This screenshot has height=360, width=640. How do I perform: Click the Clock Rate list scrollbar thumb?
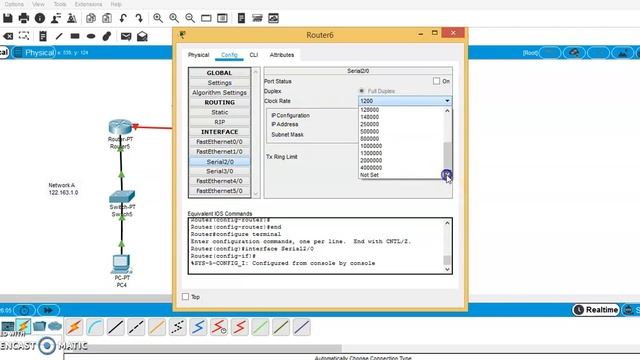(x=447, y=155)
